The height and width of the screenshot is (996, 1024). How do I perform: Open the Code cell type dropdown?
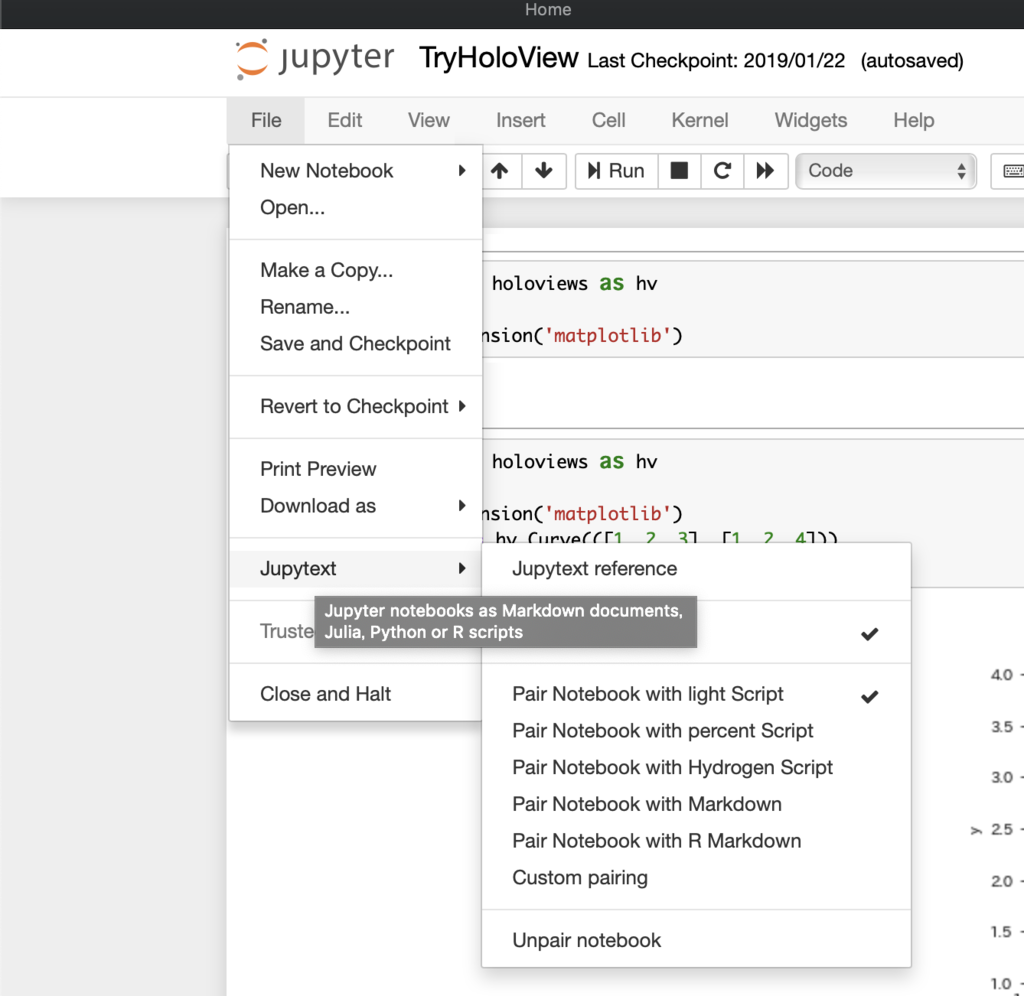click(x=885, y=171)
